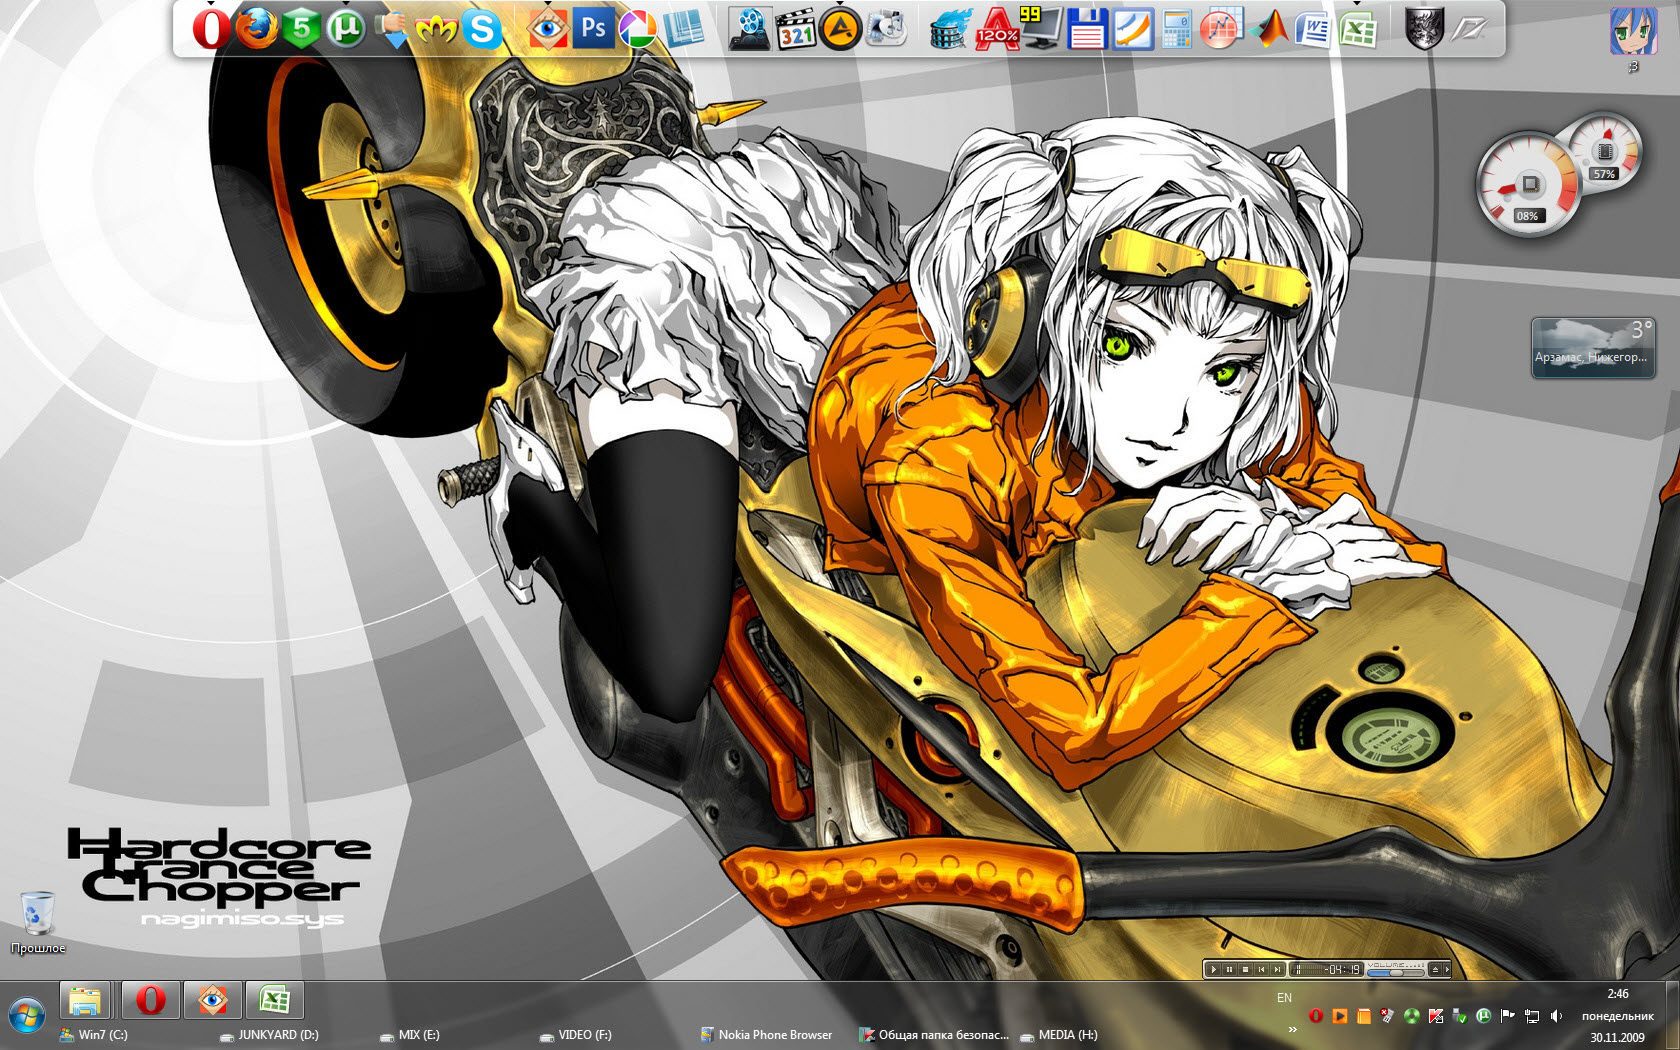Viewport: 1680px width, 1050px height.
Task: Open the MIX (E:) drive shortcut
Action: [410, 1035]
